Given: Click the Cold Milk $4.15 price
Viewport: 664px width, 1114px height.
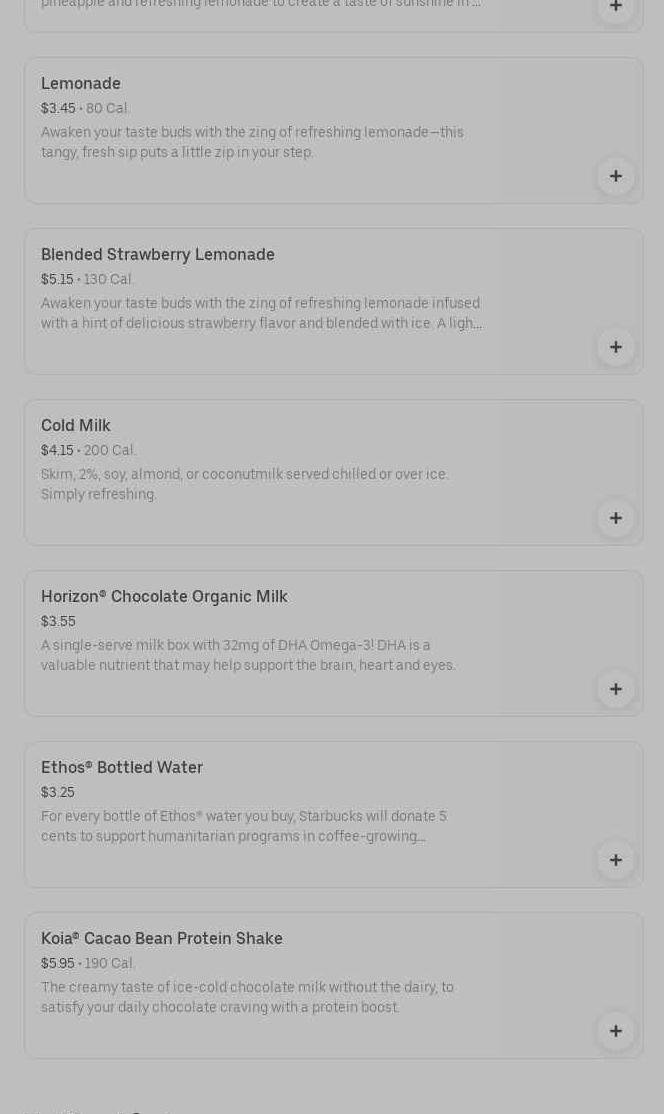Looking at the screenshot, I should pos(57,451).
